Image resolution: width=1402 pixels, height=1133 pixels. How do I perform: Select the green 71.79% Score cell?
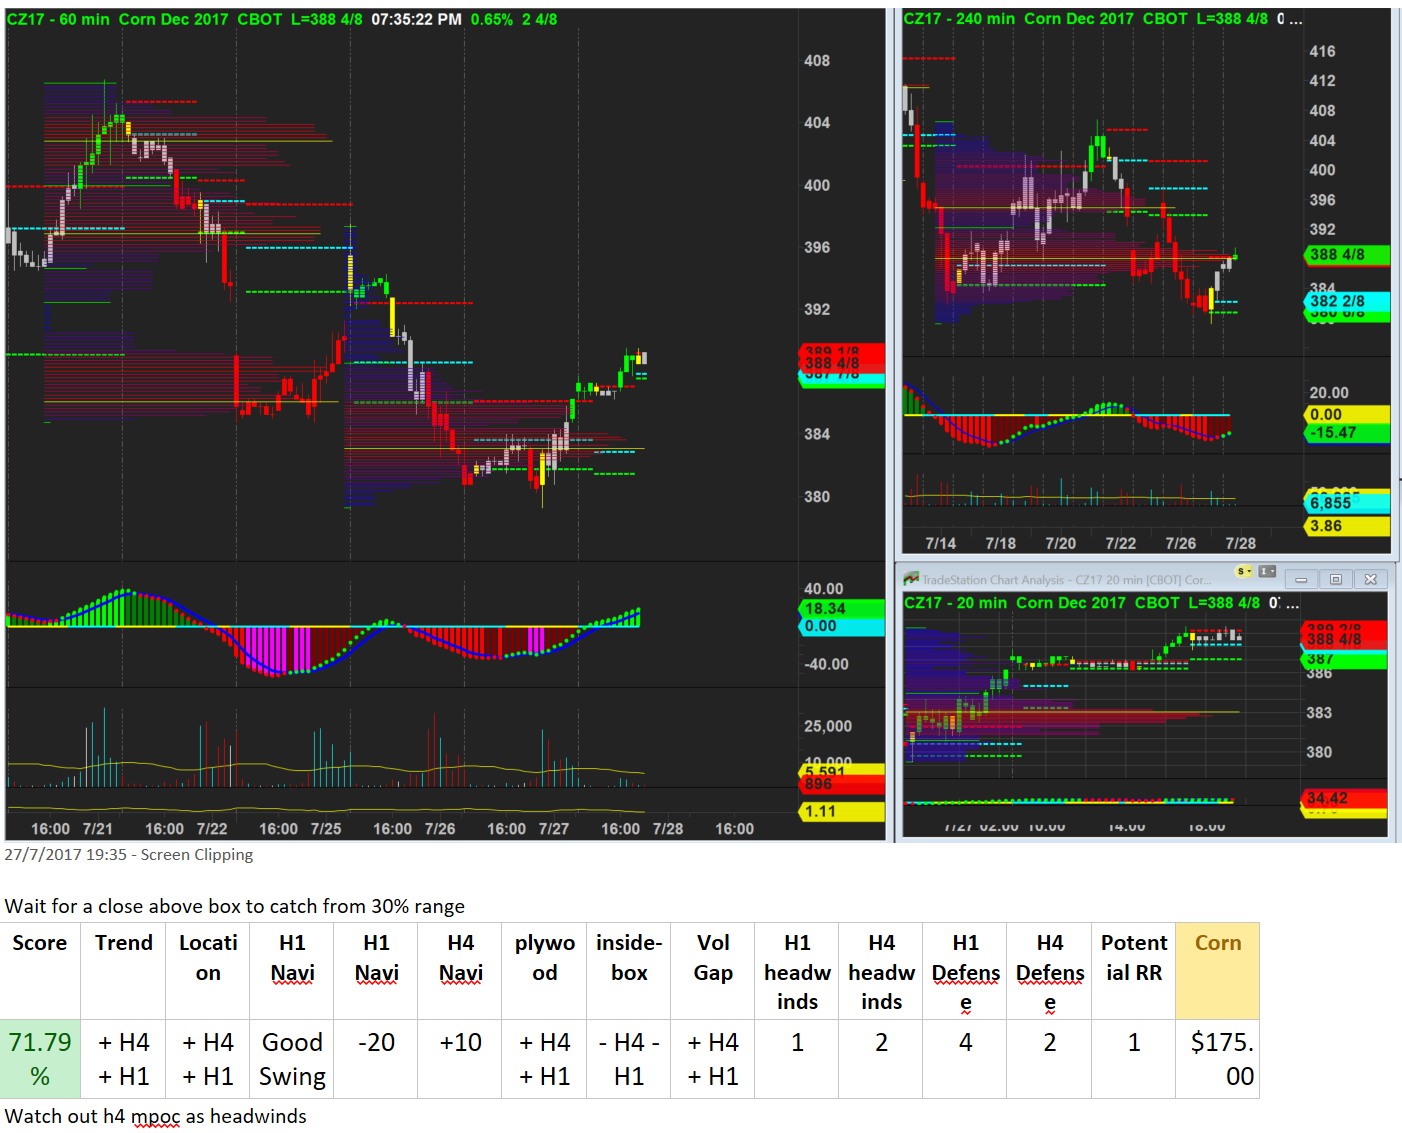(40, 1059)
